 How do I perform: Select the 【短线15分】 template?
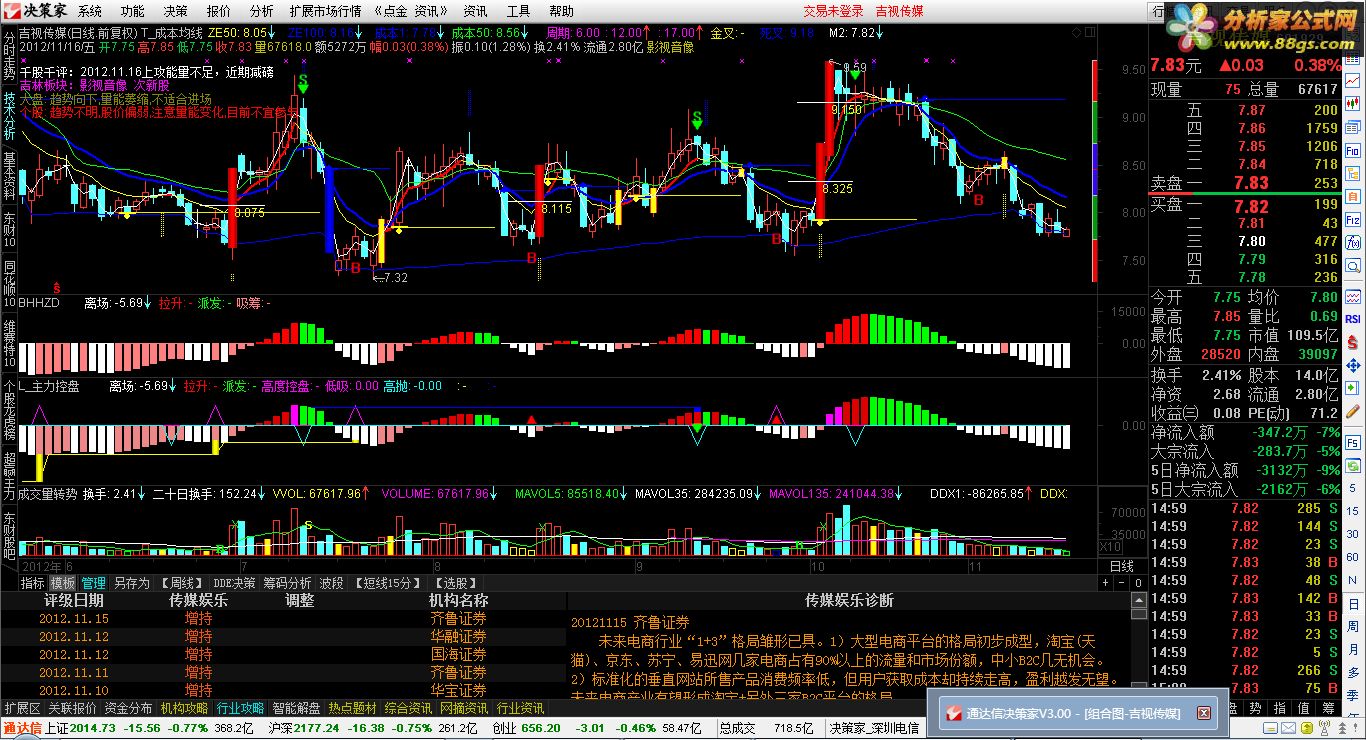click(387, 583)
